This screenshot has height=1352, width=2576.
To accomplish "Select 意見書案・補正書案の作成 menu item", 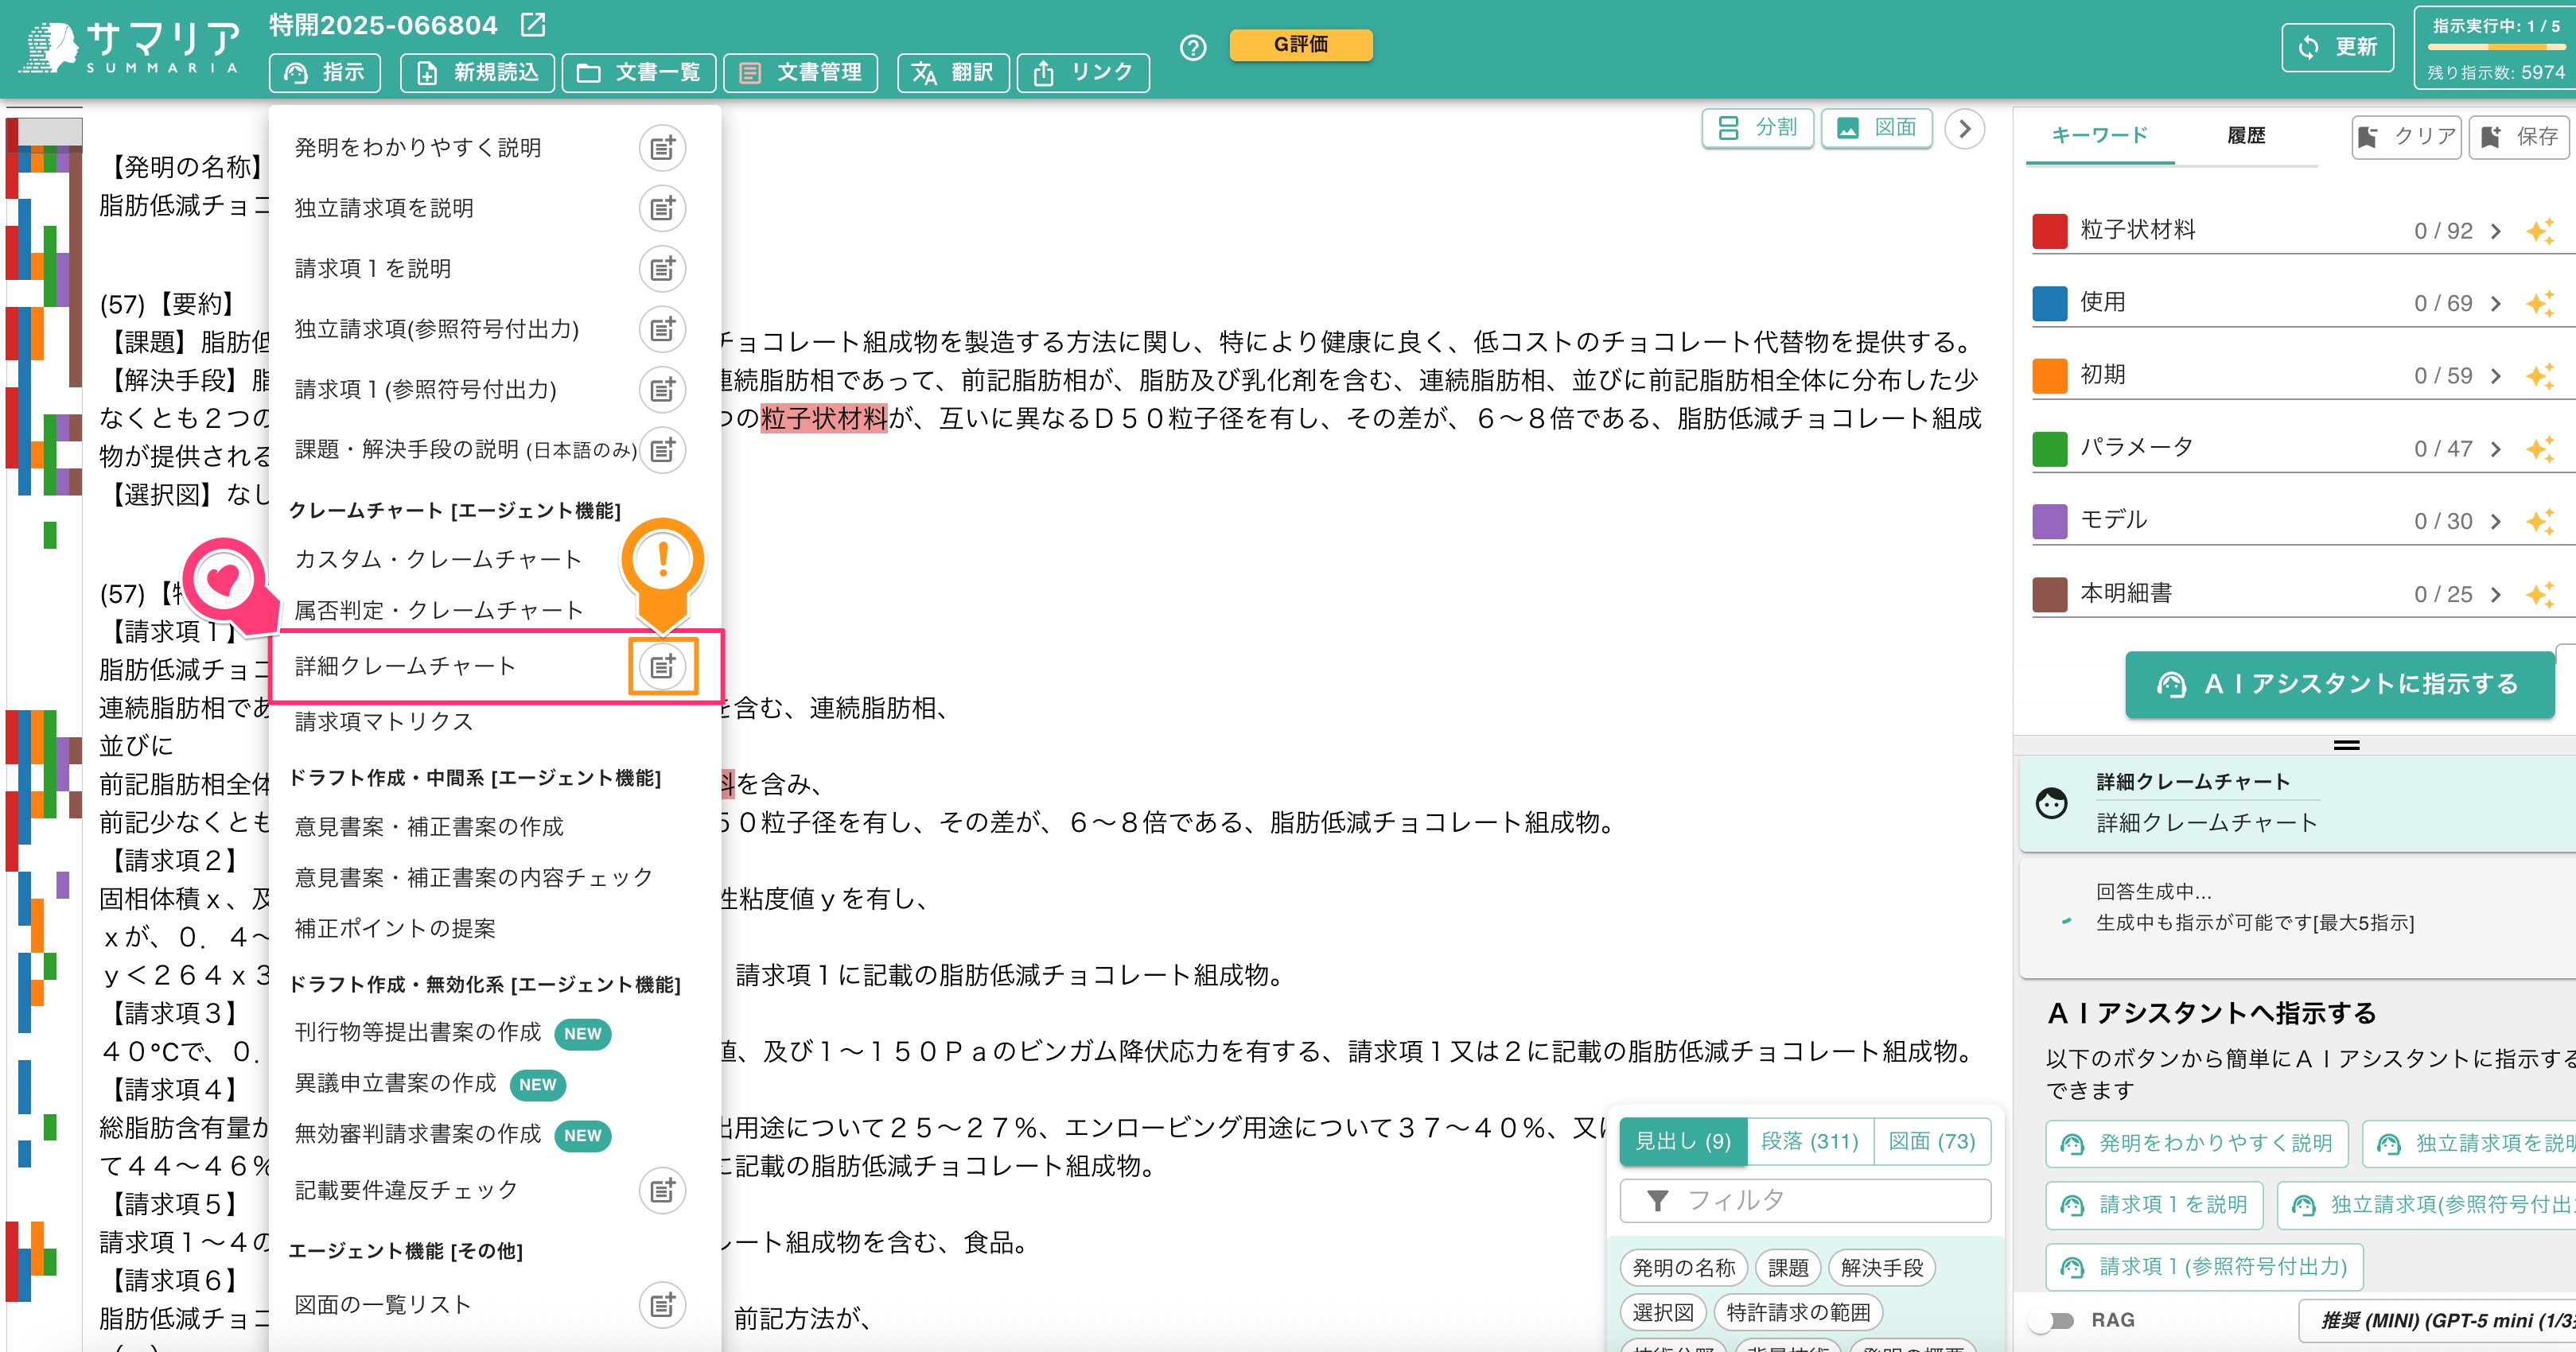I will coord(429,826).
